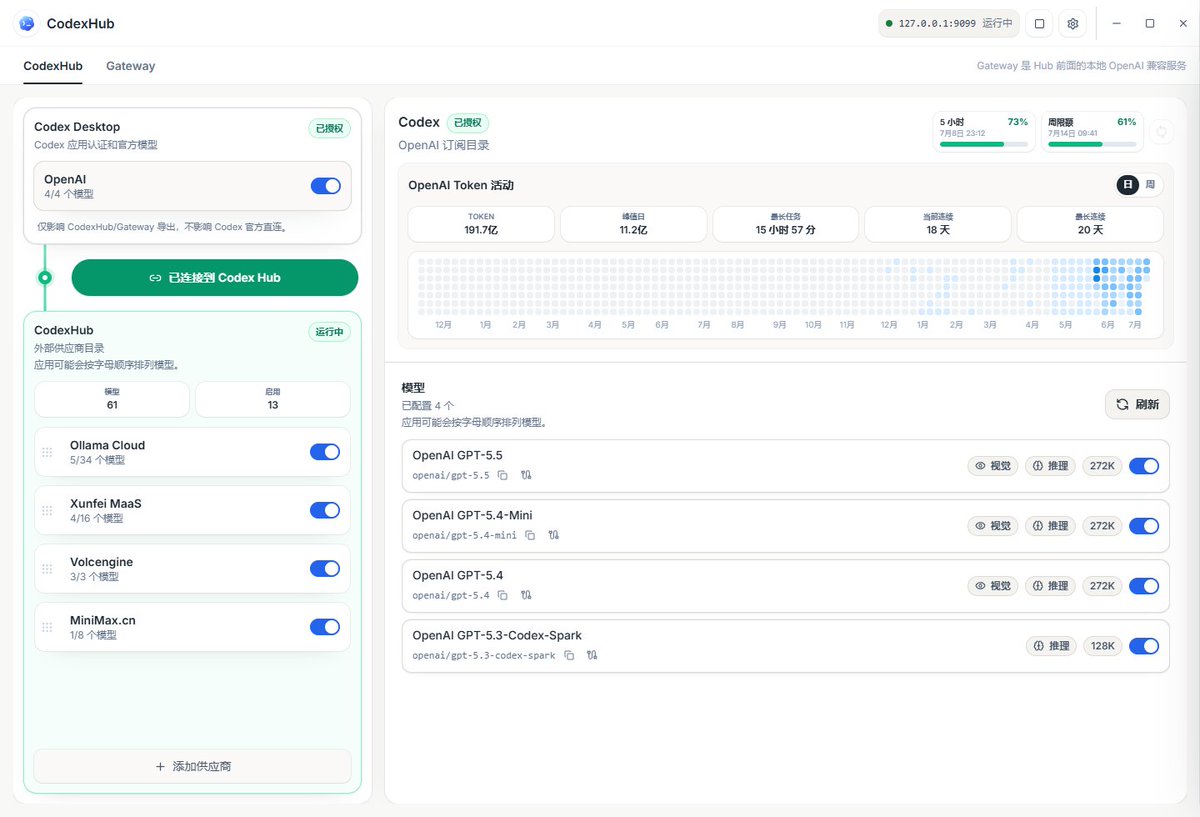Image resolution: width=1200 pixels, height=817 pixels.
Task: Click the TOKEN 191.7亿 stat card
Action: point(481,224)
